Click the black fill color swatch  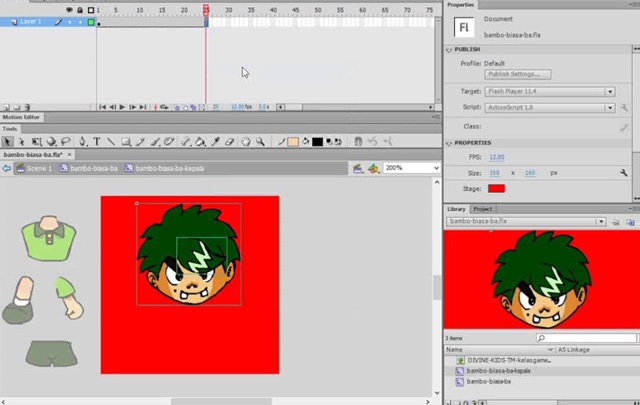[x=317, y=142]
